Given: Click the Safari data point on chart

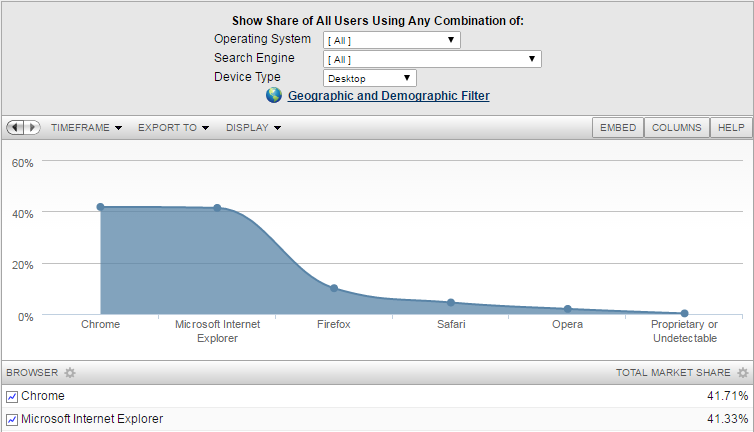Looking at the screenshot, I should 451,302.
